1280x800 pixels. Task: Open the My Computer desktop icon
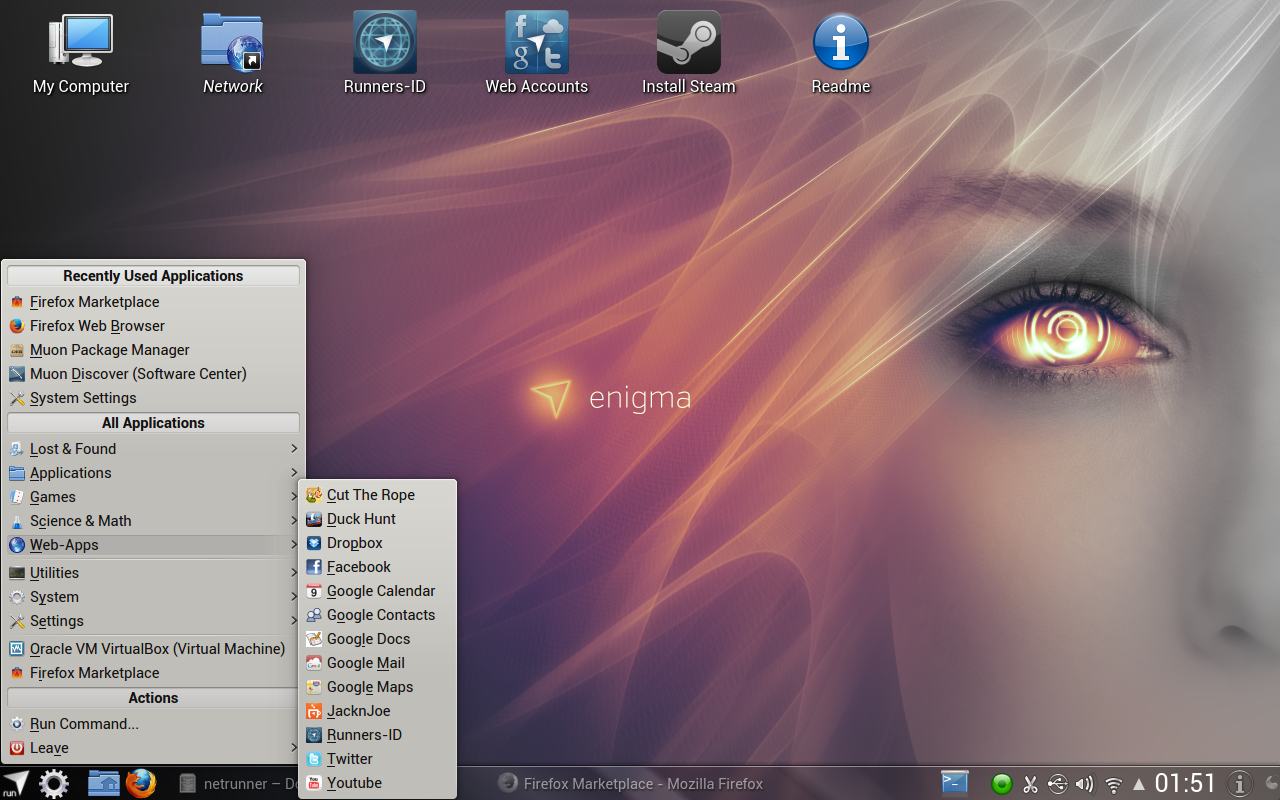click(x=81, y=54)
